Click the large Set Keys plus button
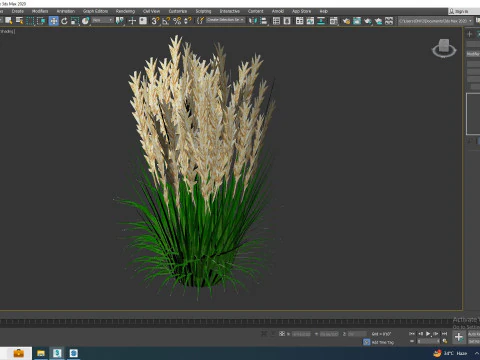This screenshot has height=360, width=480. [x=459, y=337]
